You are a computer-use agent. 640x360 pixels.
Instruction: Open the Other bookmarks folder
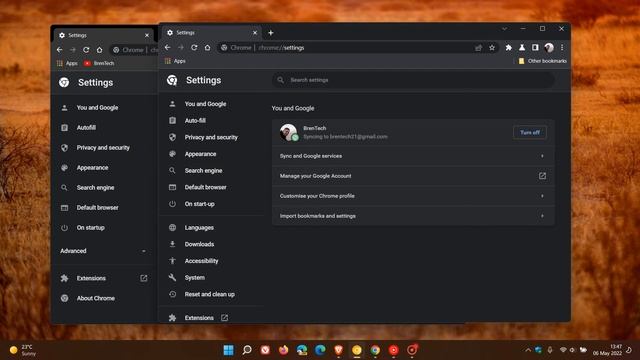[x=542, y=61]
